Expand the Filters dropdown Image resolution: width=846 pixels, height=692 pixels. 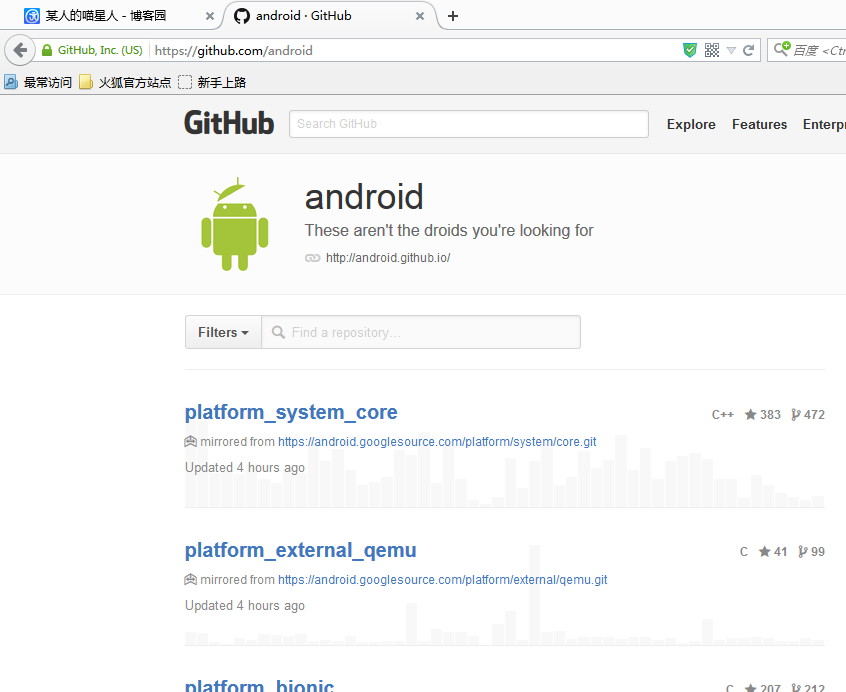tap(223, 332)
